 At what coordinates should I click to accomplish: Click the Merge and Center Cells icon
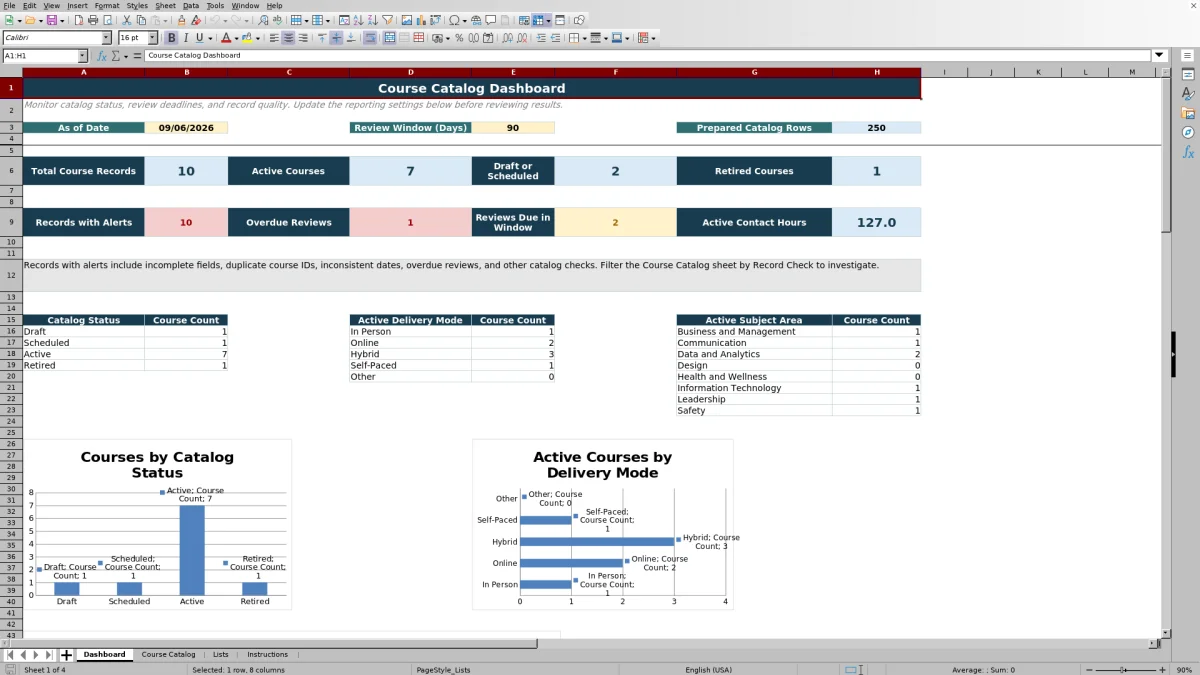[x=390, y=38]
